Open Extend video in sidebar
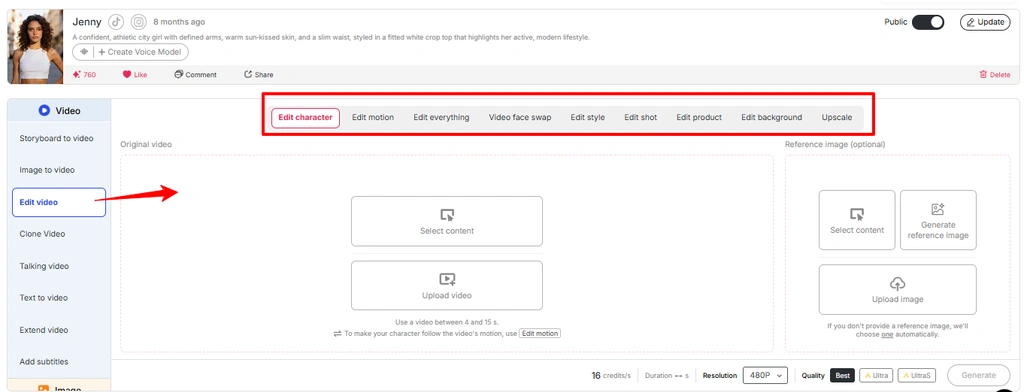 coord(44,330)
